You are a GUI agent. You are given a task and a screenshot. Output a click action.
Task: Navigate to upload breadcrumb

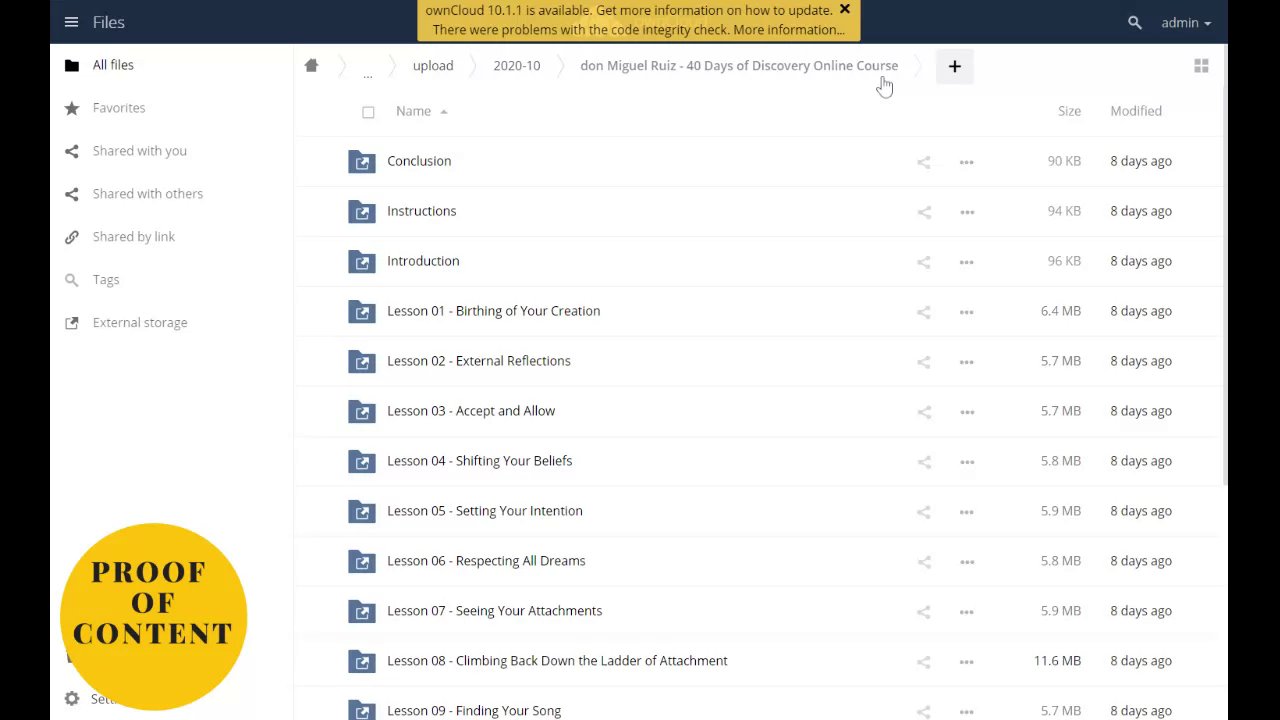pyautogui.click(x=433, y=65)
